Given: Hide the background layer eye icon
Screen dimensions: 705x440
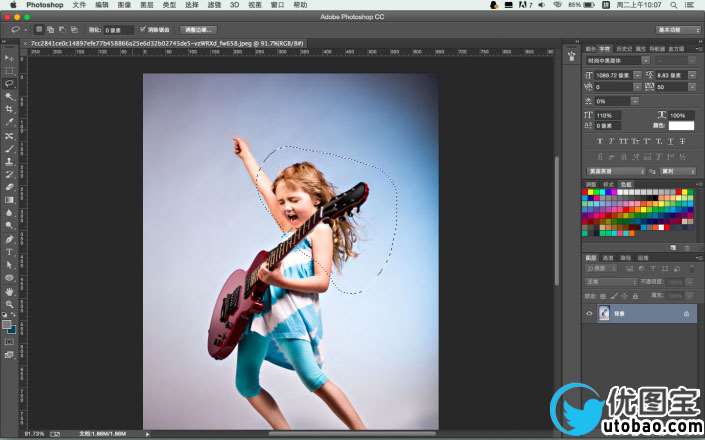Looking at the screenshot, I should [x=589, y=313].
